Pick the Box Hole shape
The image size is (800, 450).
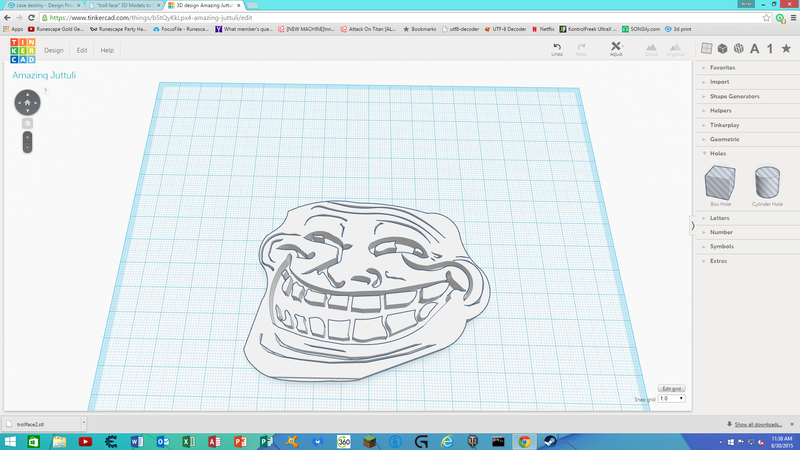720,186
